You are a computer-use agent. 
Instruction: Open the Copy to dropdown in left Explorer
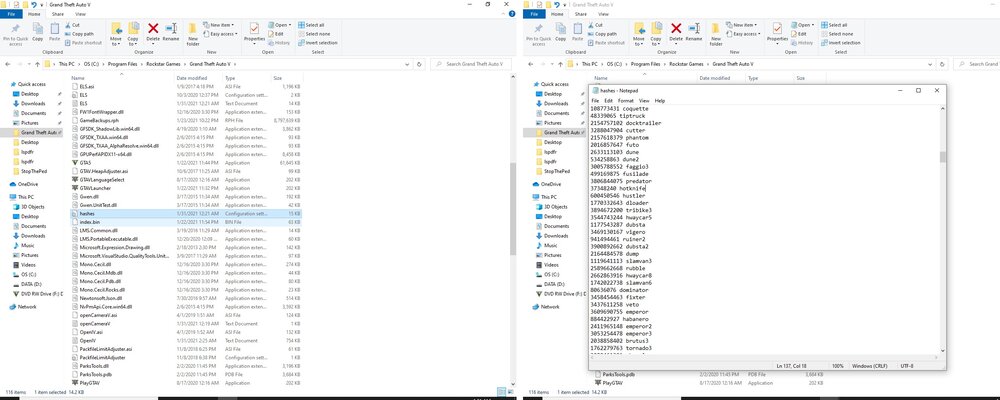click(133, 34)
